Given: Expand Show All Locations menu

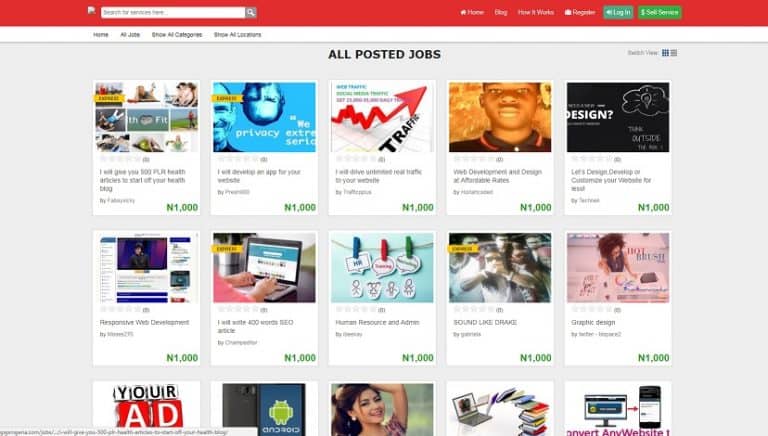Looking at the screenshot, I should coord(238,35).
